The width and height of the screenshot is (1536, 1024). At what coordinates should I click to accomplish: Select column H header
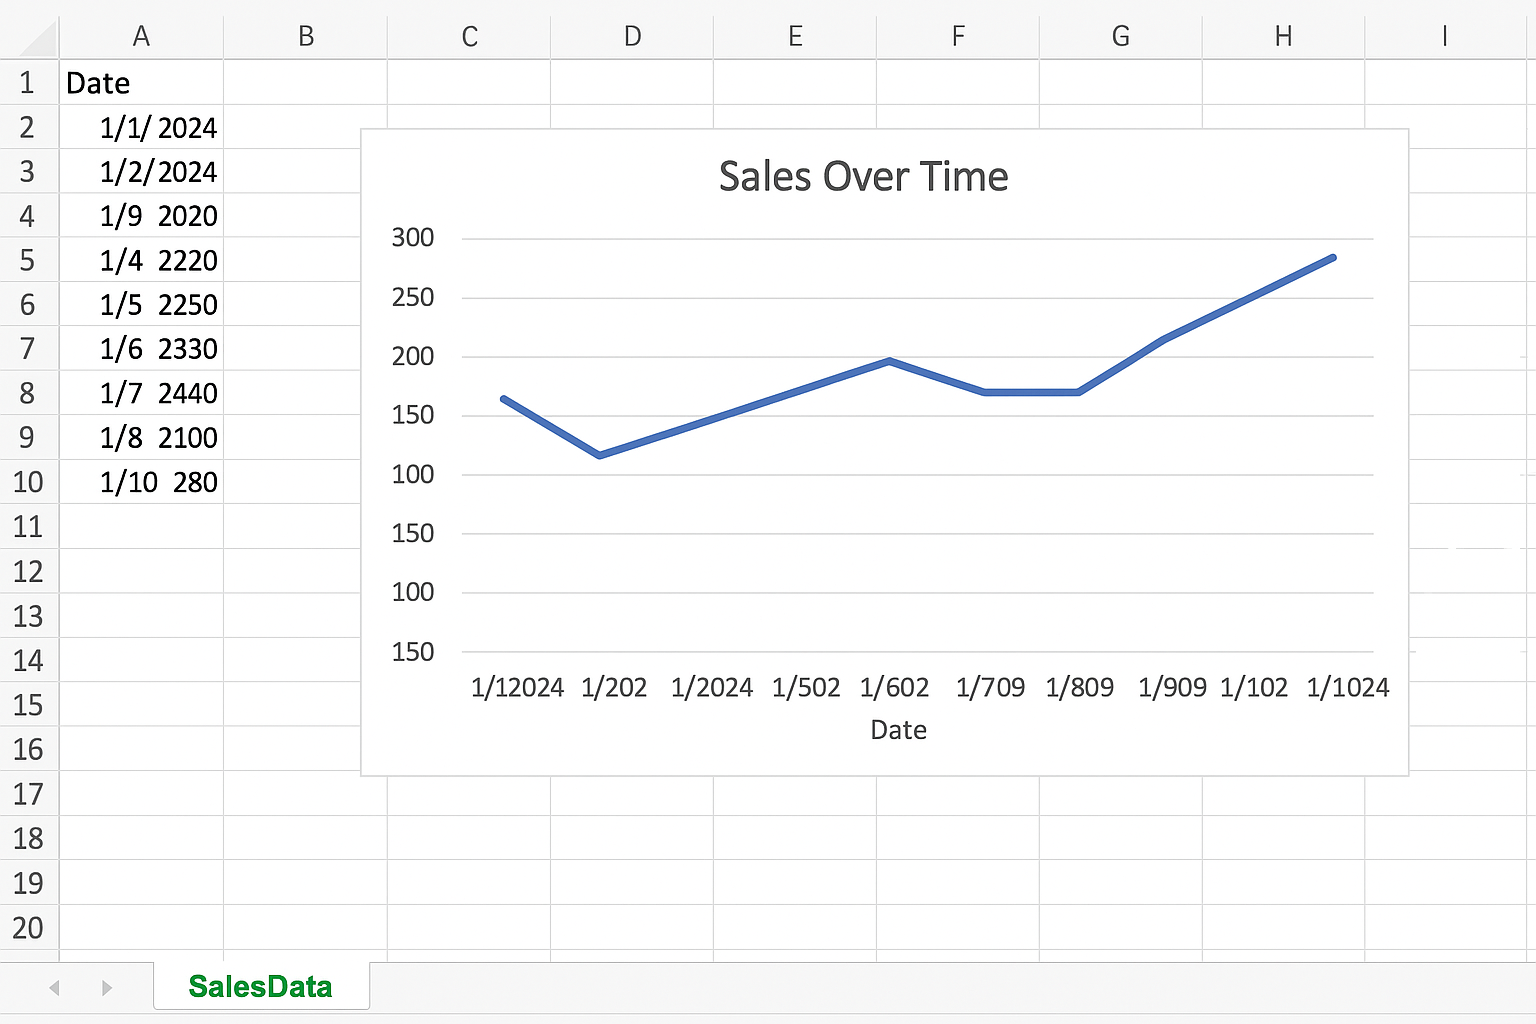1283,37
